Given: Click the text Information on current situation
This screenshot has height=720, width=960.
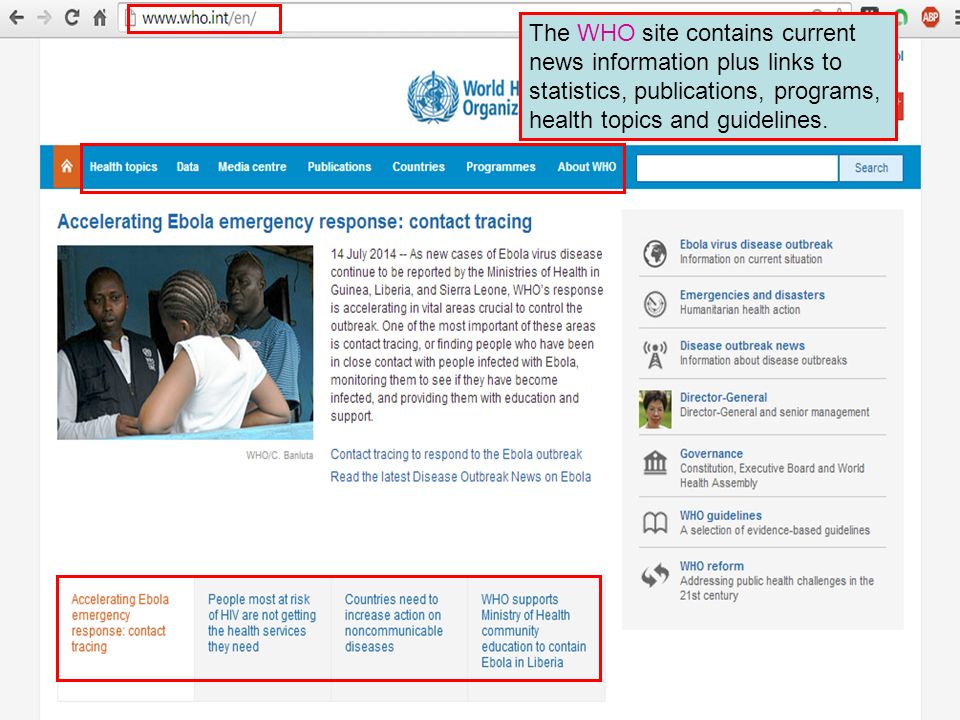Looking at the screenshot, I should pyautogui.click(x=751, y=259).
